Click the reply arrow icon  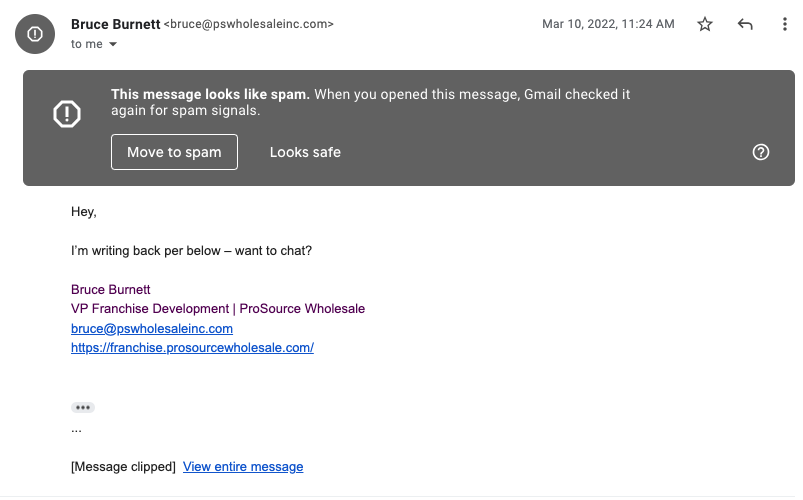[745, 24]
